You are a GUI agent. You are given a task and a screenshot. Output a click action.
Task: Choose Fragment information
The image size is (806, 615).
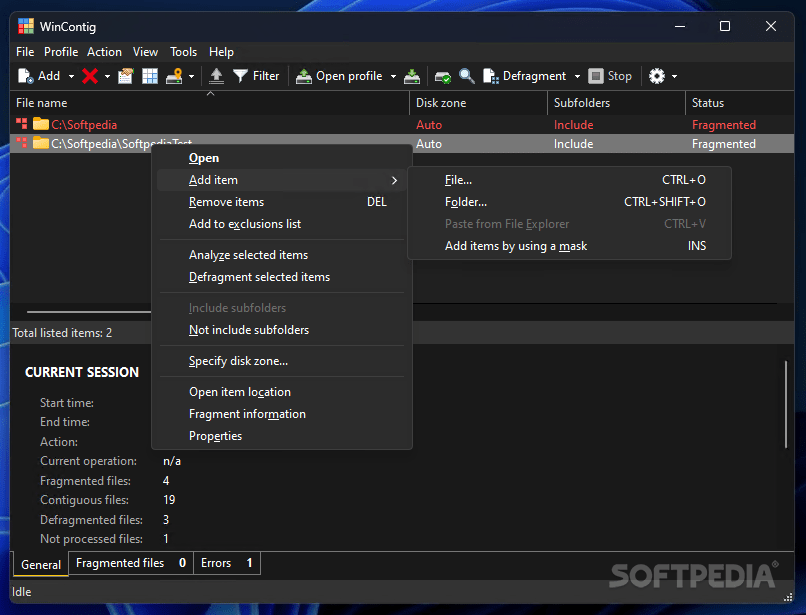282,414
